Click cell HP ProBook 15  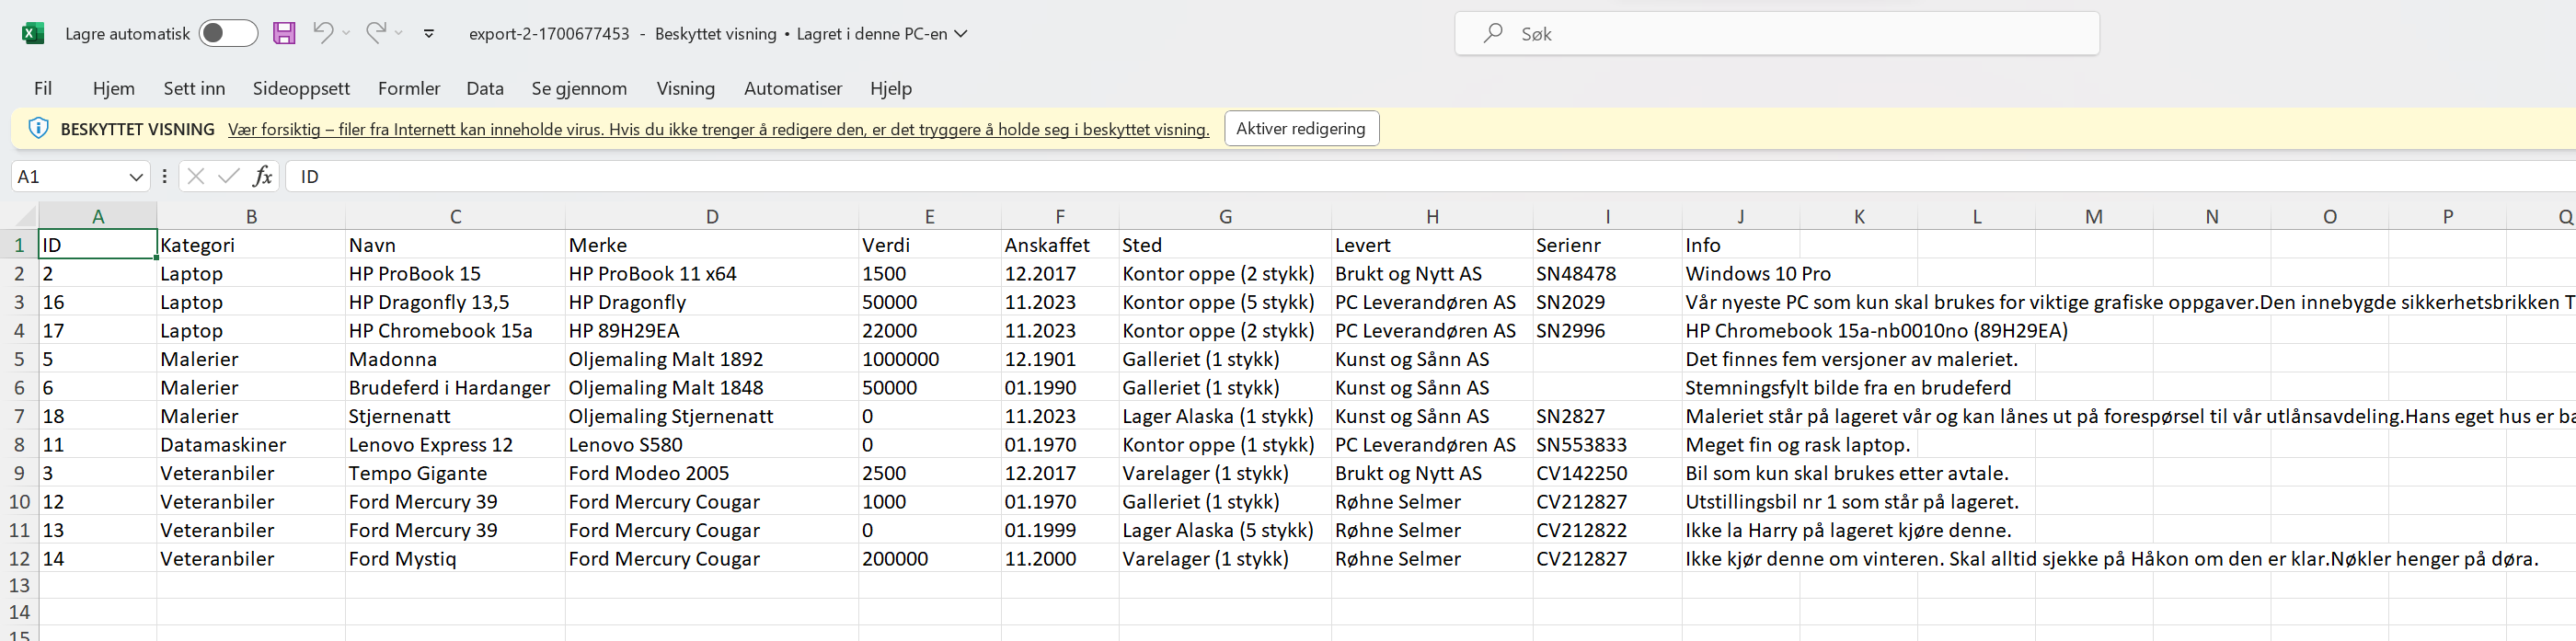(455, 274)
